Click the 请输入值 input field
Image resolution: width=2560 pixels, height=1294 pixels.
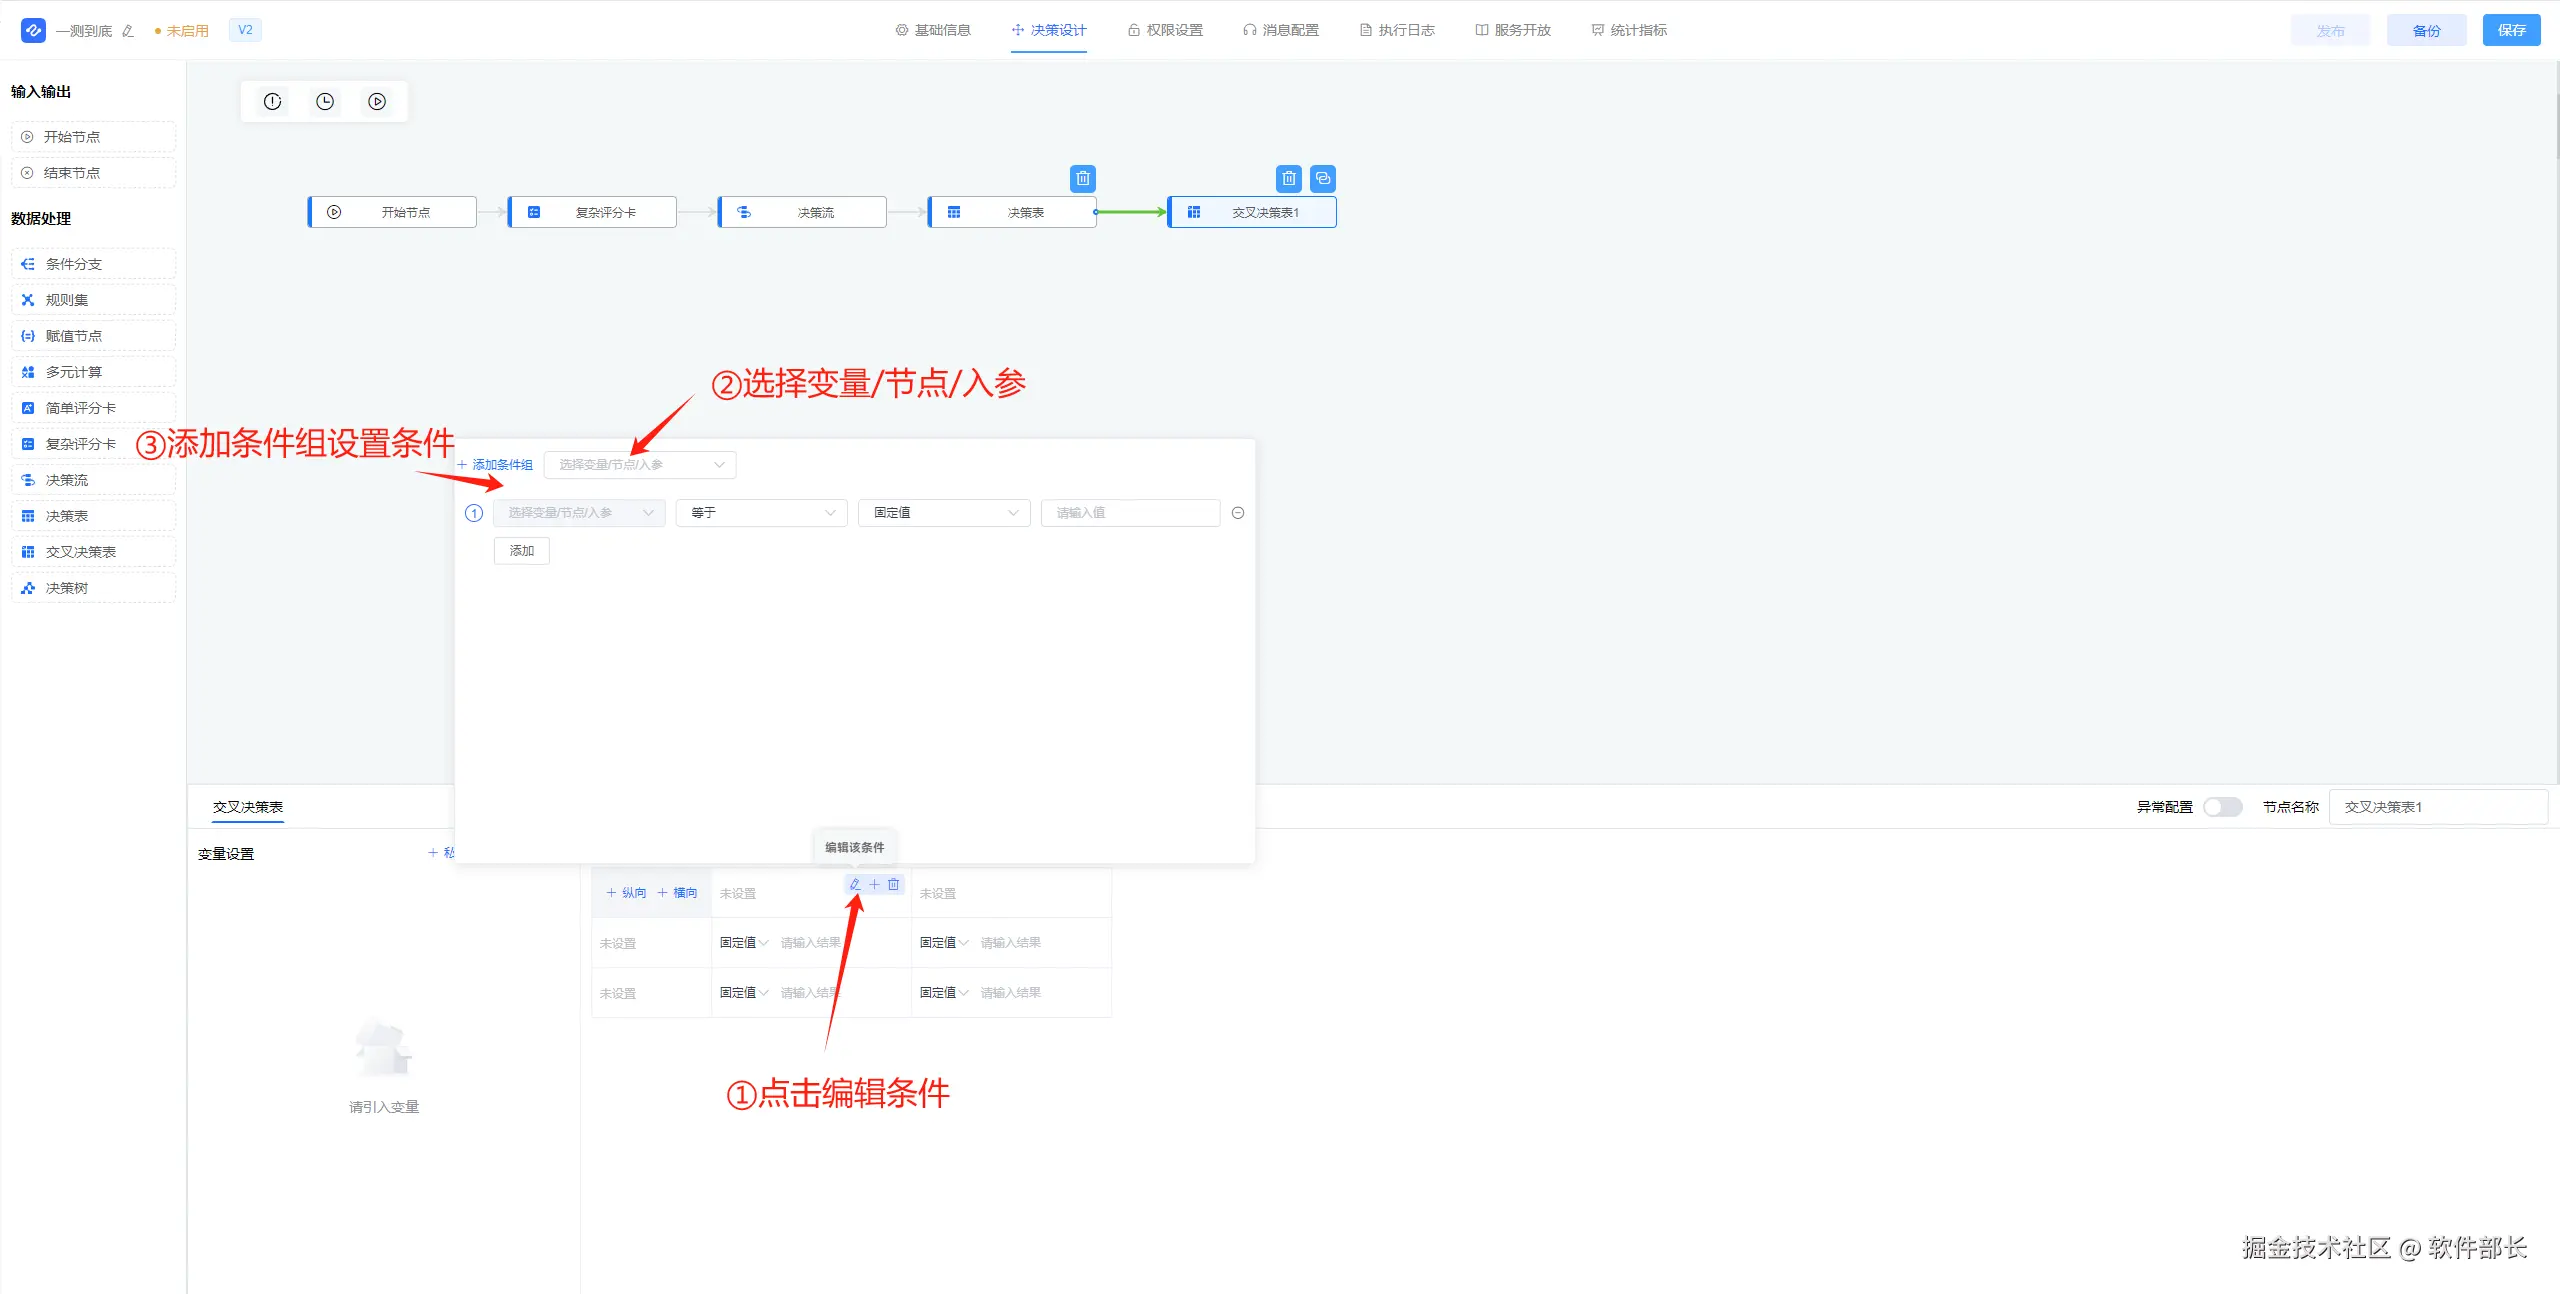(1129, 513)
